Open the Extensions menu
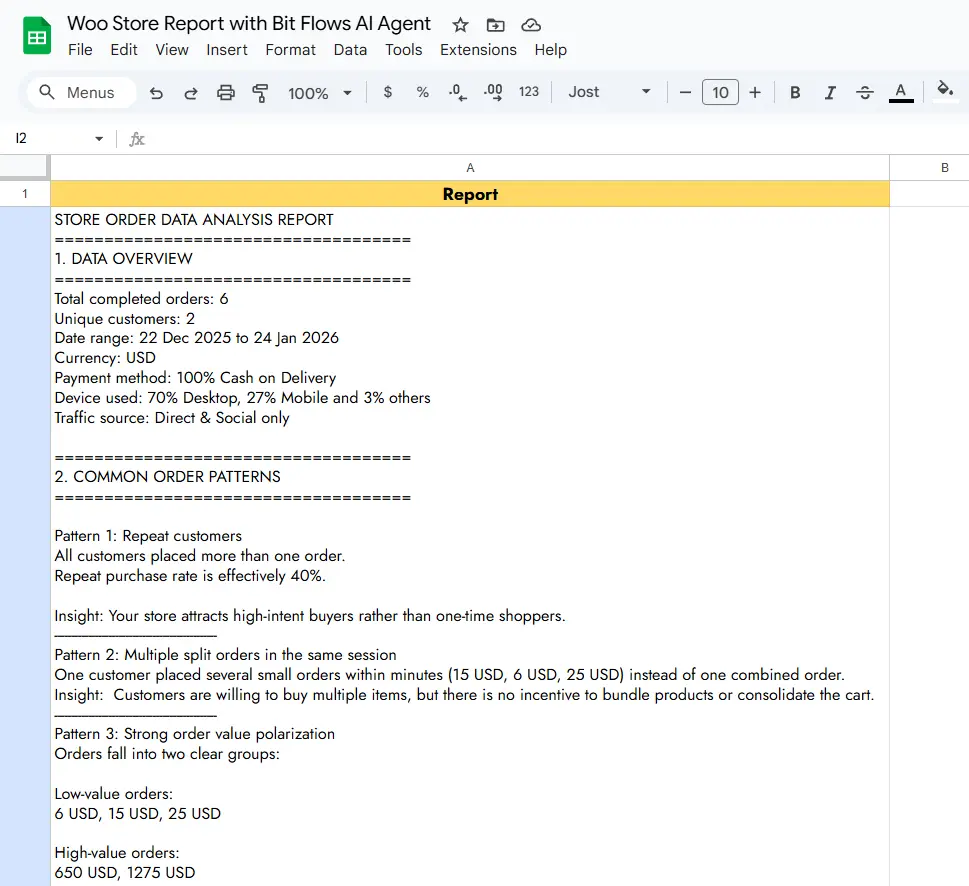 tap(478, 50)
